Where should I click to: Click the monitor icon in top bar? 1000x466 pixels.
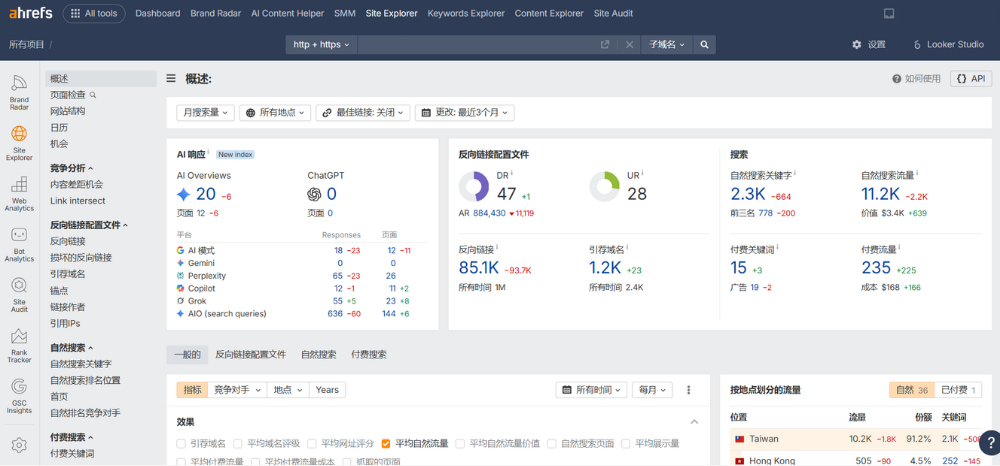888,13
